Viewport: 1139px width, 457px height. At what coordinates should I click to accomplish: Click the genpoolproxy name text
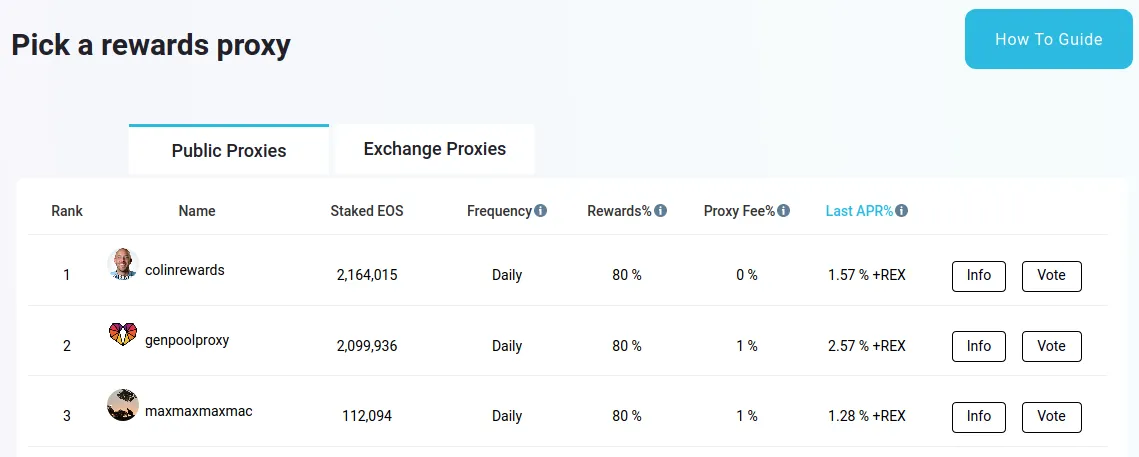(187, 340)
